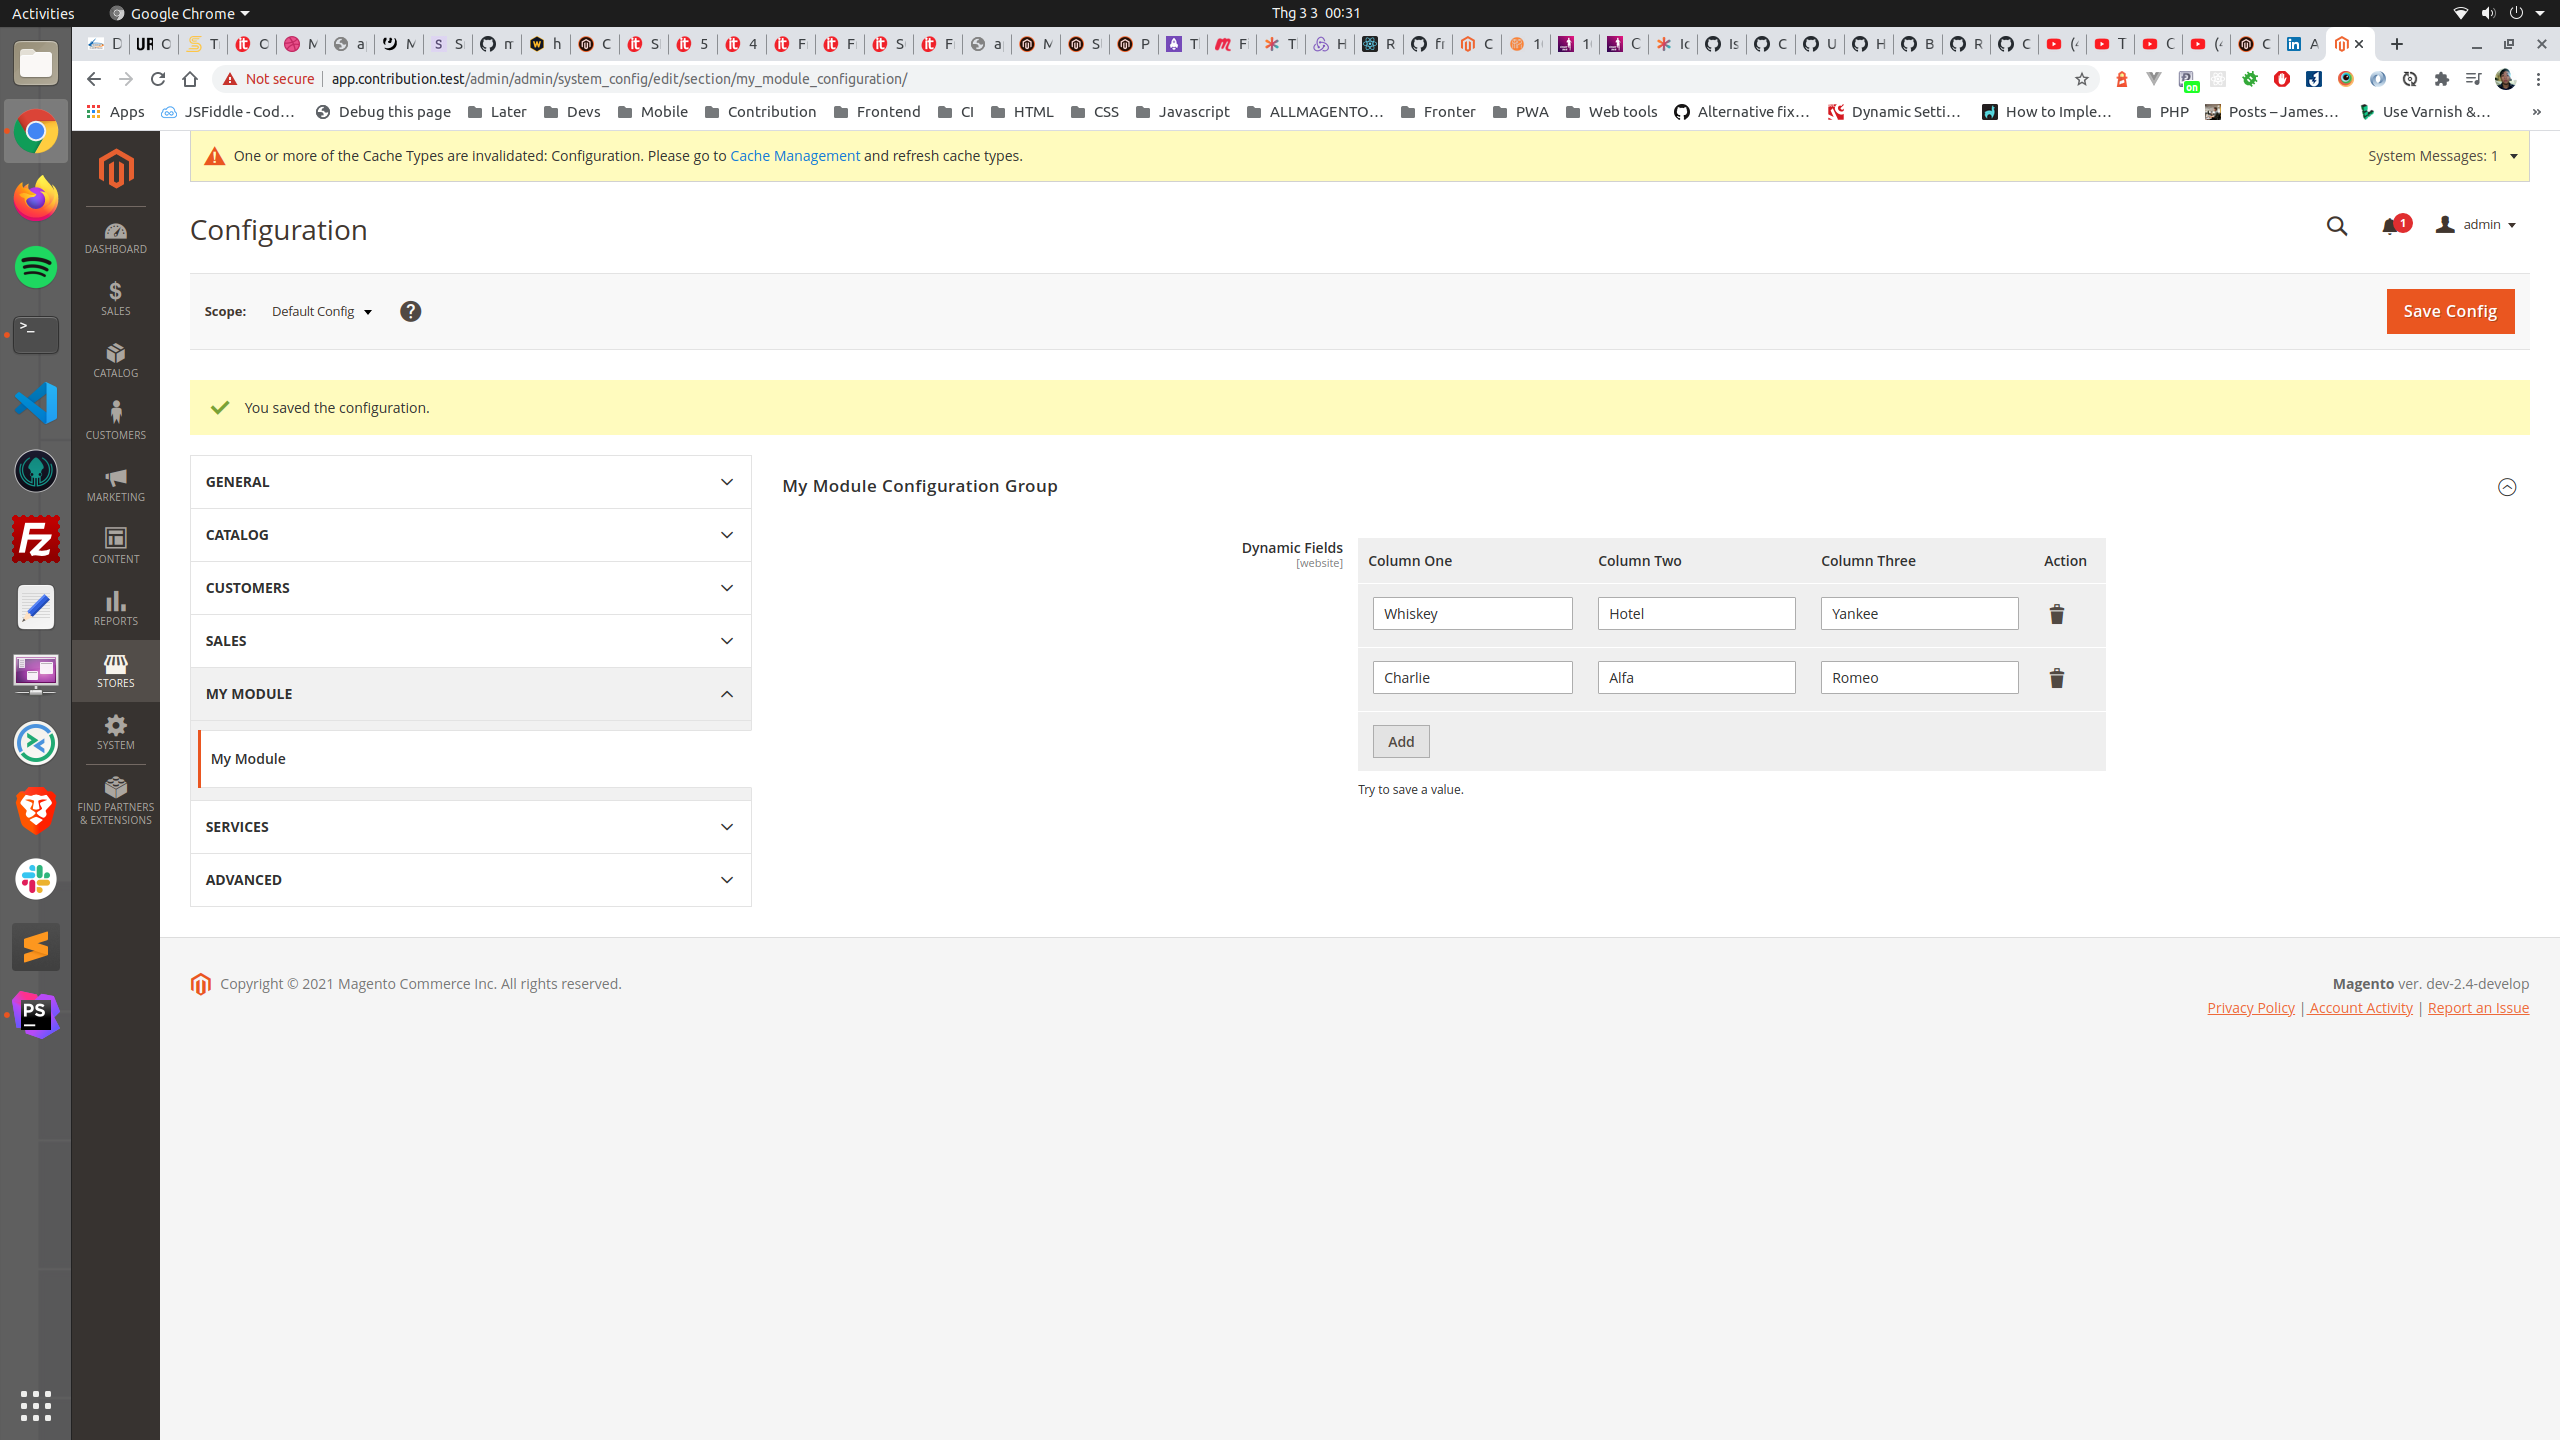Click the Charlie input field in Column One
This screenshot has height=1440, width=2560.
(x=1471, y=677)
